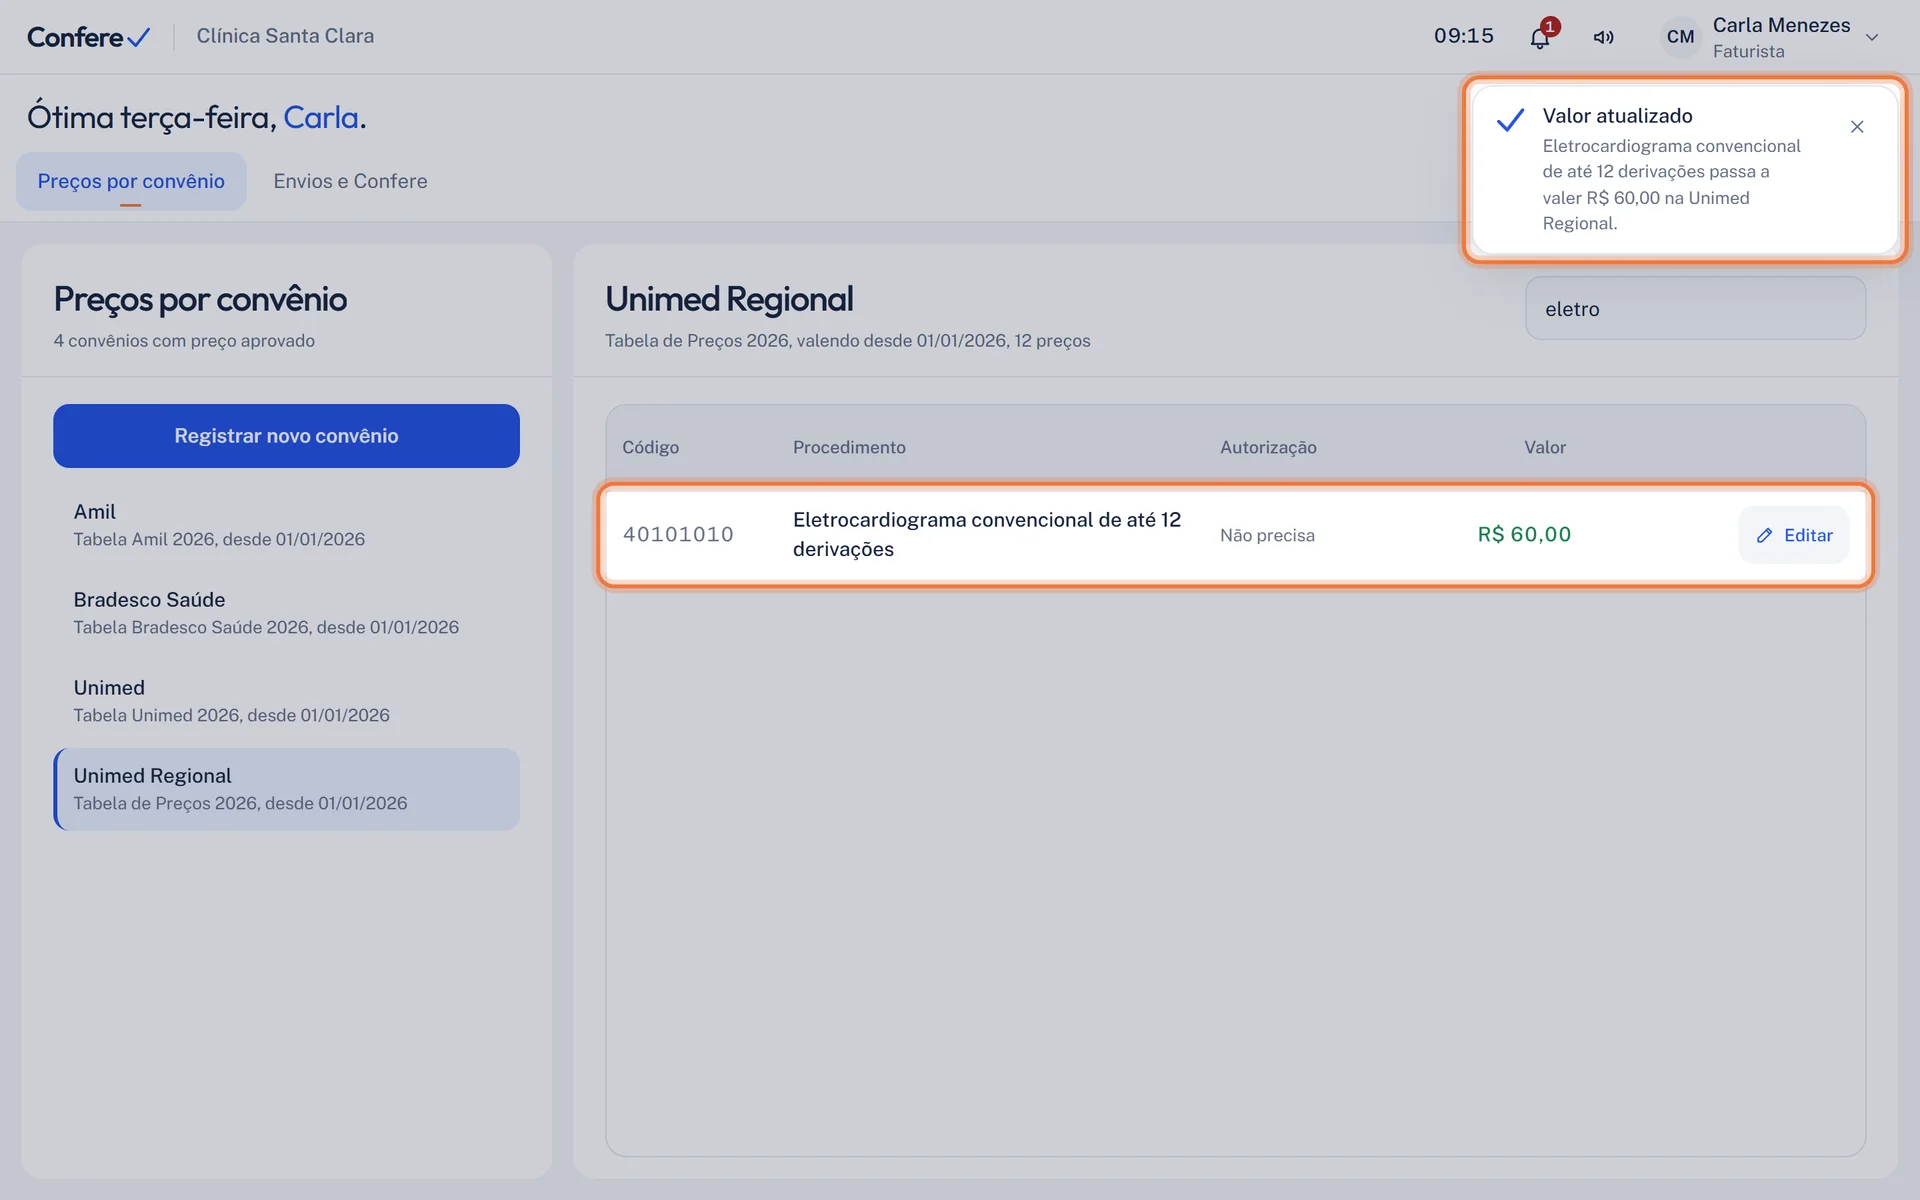Click the R$ 60,00 value
Screen dimensions: 1920x1200
[x=1524, y=535]
